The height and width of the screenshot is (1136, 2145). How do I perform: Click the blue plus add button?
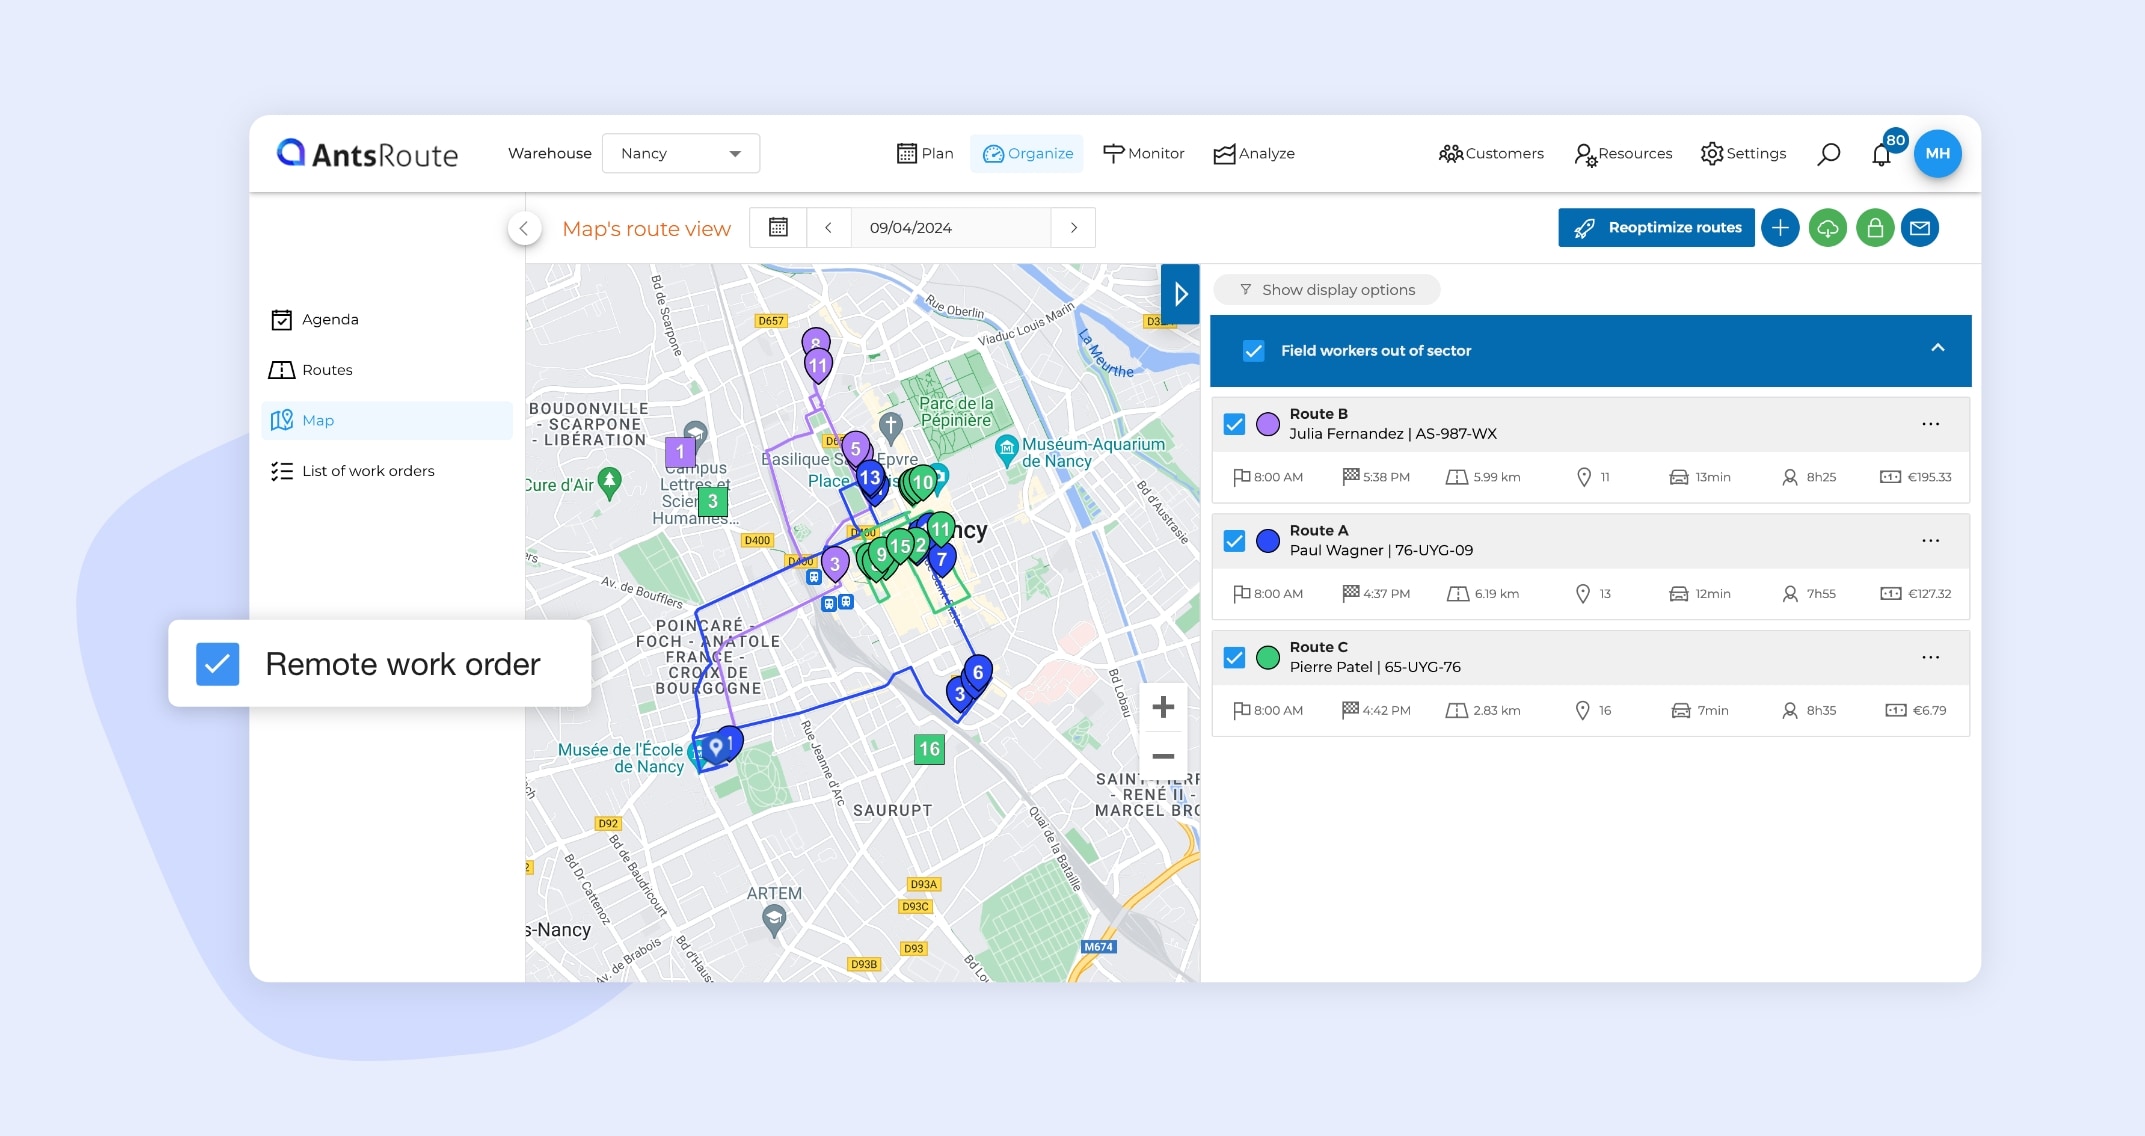click(x=1780, y=228)
